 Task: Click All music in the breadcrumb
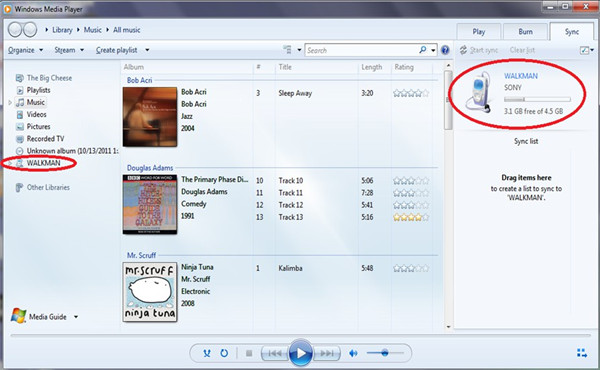(x=127, y=30)
